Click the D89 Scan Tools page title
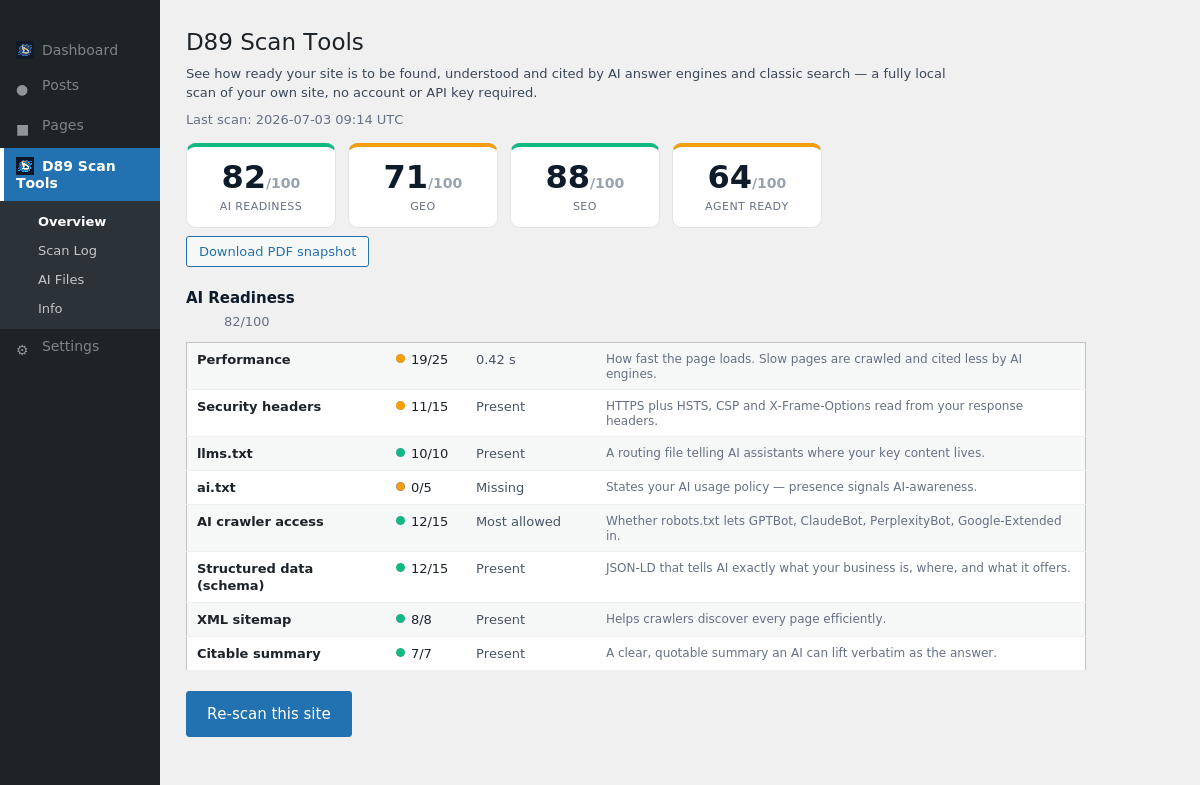This screenshot has height=785, width=1200. tap(275, 42)
